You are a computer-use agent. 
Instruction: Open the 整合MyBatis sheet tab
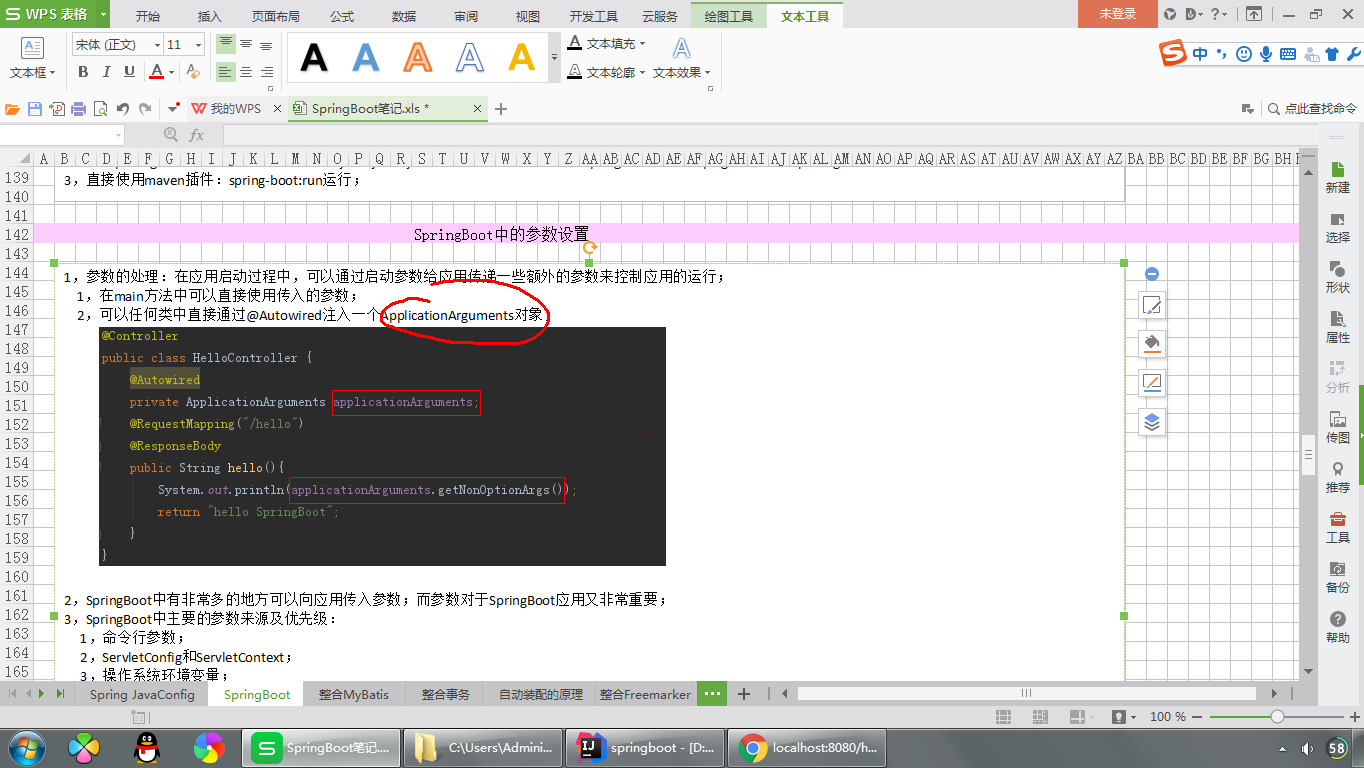tap(353, 693)
